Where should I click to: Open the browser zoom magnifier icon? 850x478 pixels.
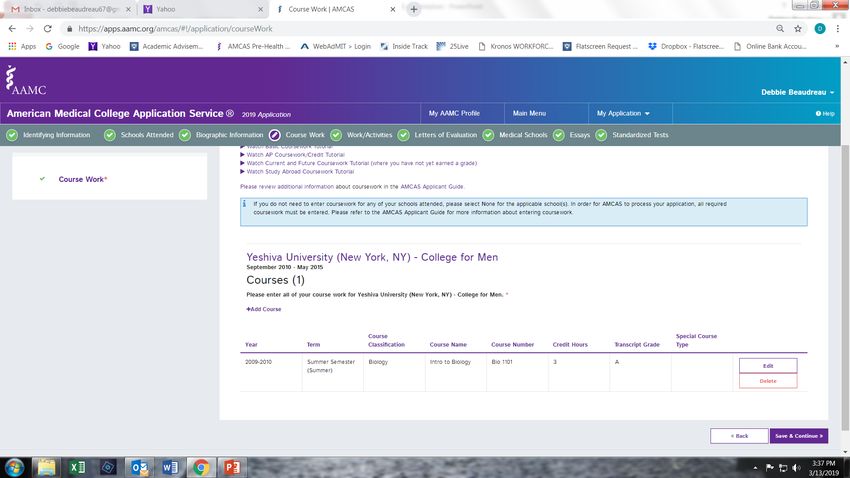[780, 29]
